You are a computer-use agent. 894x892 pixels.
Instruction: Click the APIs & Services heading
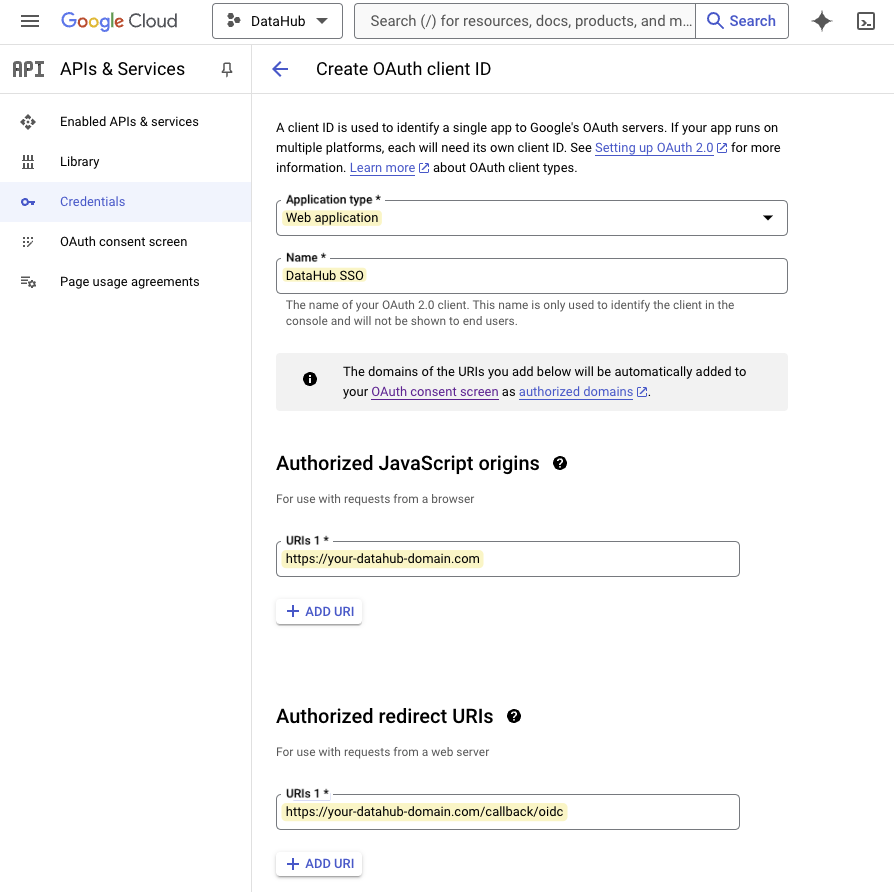123,69
